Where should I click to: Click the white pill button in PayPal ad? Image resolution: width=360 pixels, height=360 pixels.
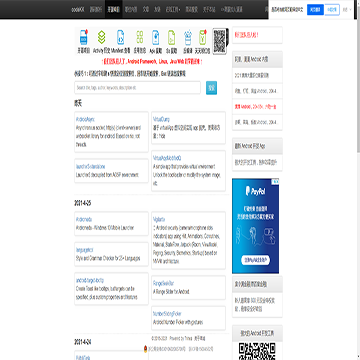[256, 260]
